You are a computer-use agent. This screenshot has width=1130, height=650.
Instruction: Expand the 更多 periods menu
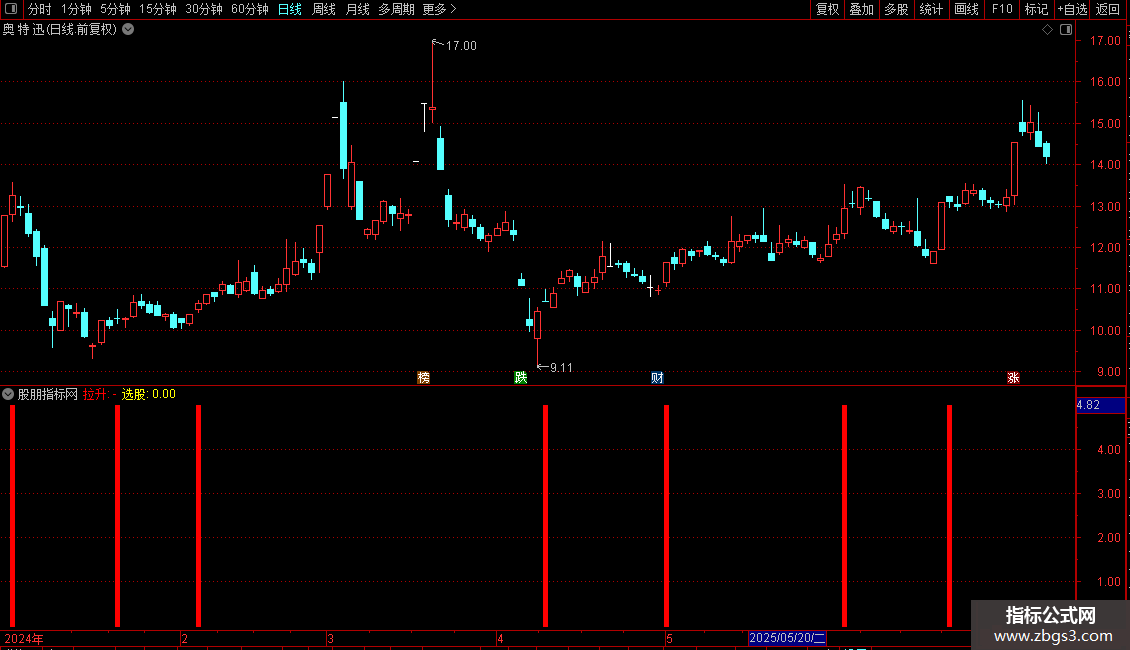point(439,9)
